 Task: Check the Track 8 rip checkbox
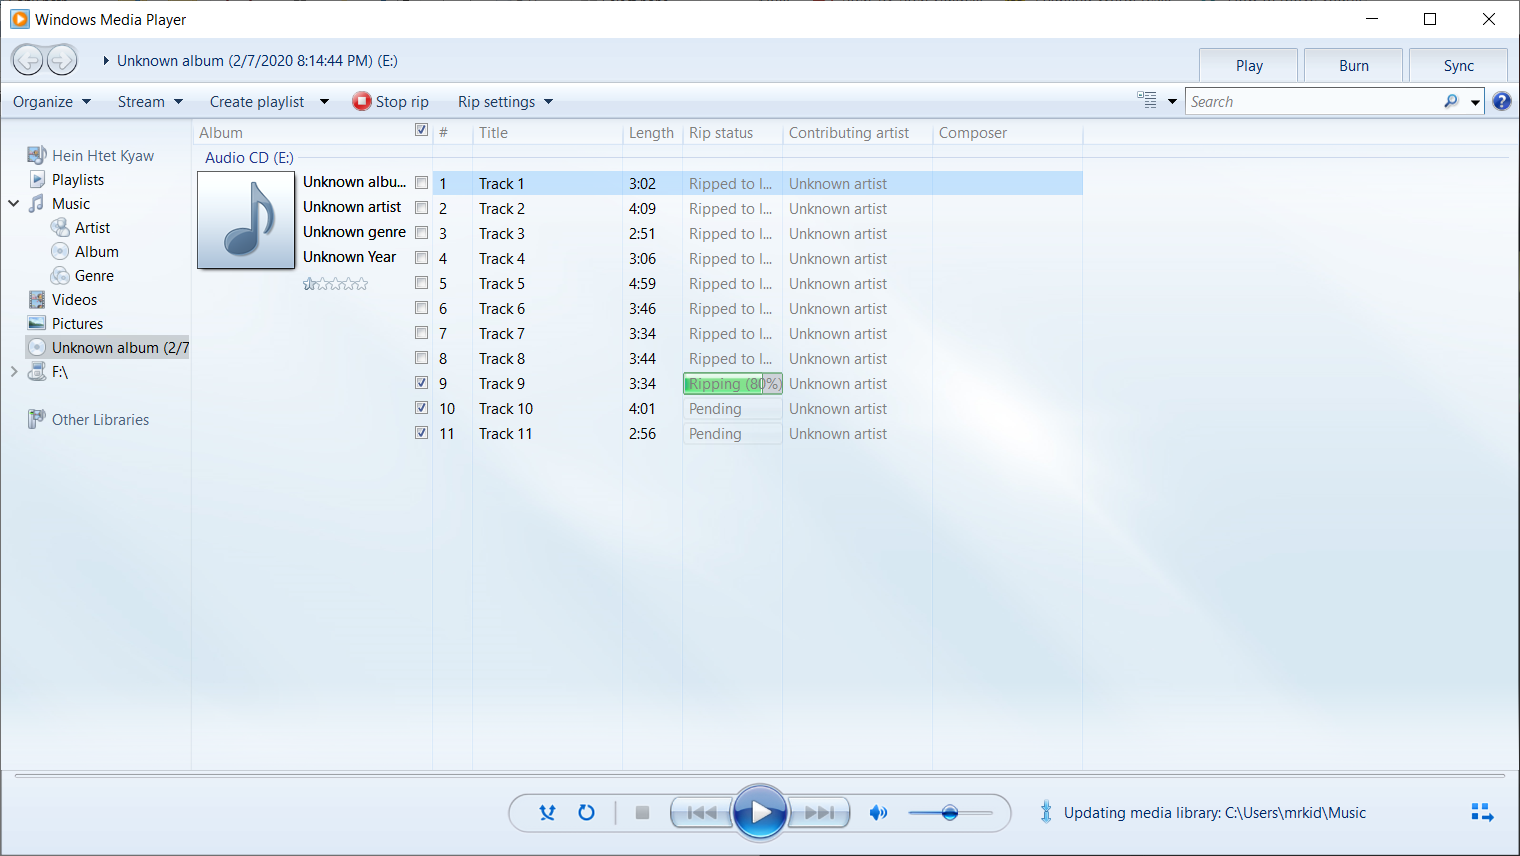(421, 358)
